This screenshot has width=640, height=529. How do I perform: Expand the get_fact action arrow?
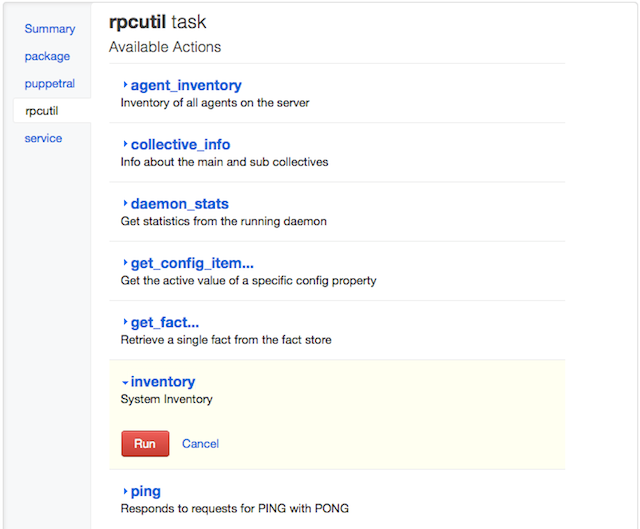pyautogui.click(x=125, y=322)
